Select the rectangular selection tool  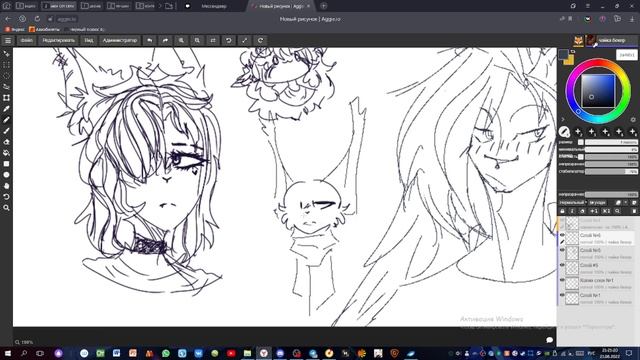(6, 65)
